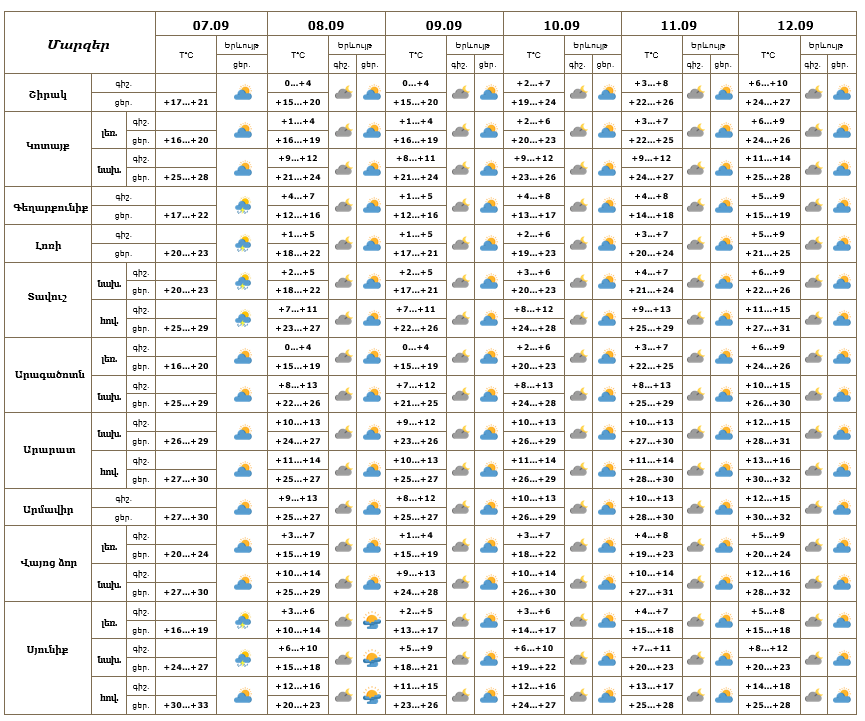Click Լոռի night cloud icon under 10.09
Screen dimensions: 865x721
[578, 244]
